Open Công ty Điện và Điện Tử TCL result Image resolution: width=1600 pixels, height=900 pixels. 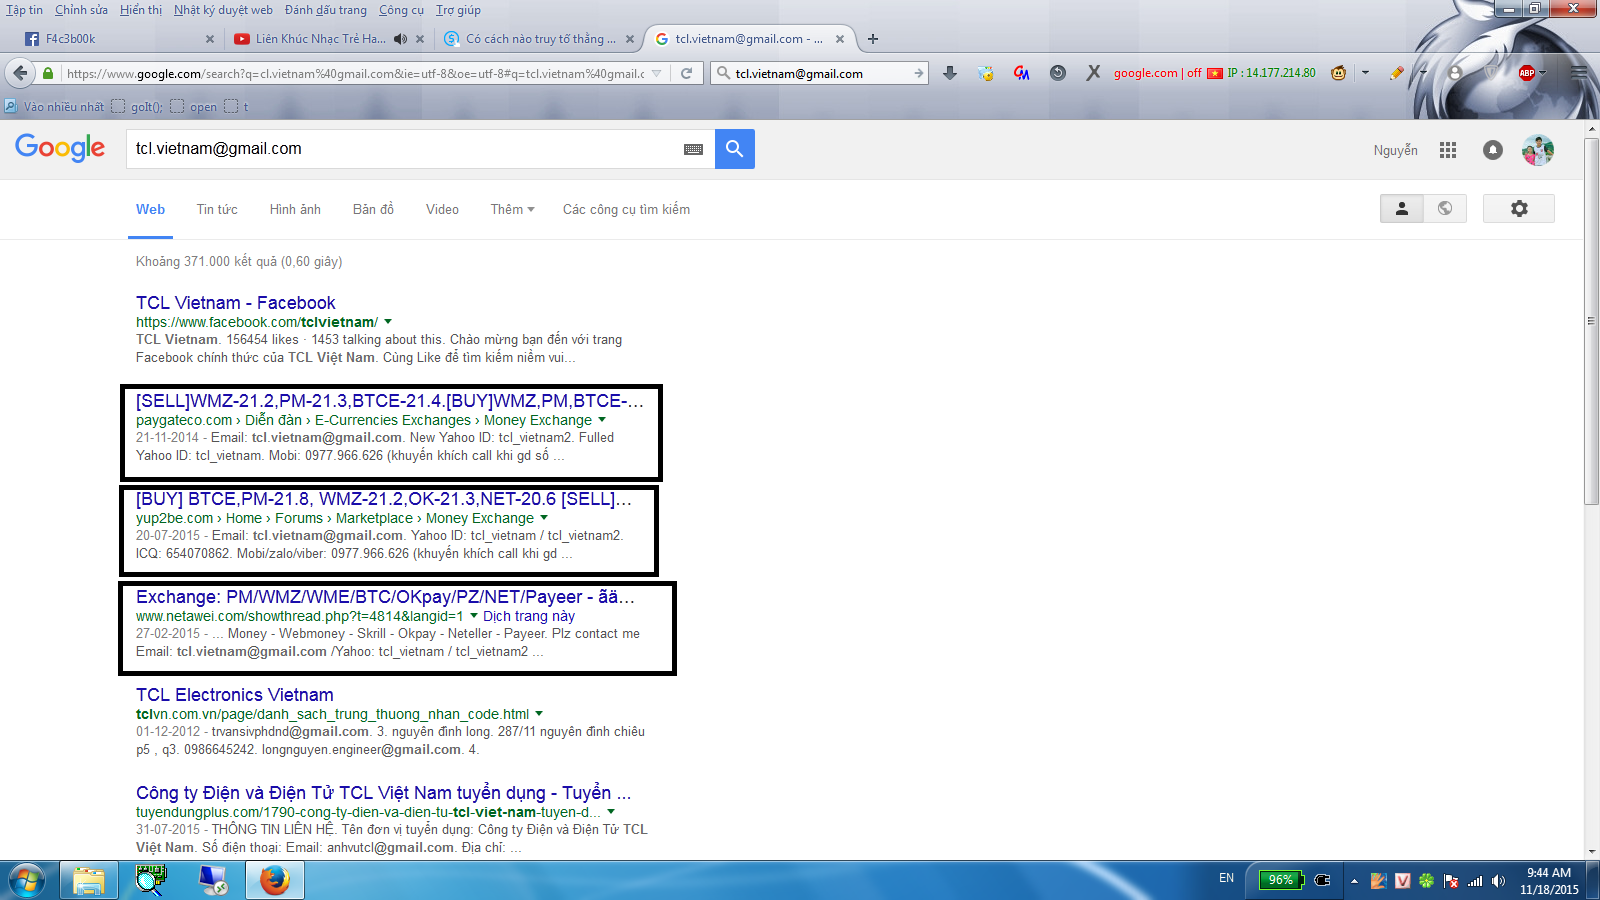pyautogui.click(x=384, y=793)
